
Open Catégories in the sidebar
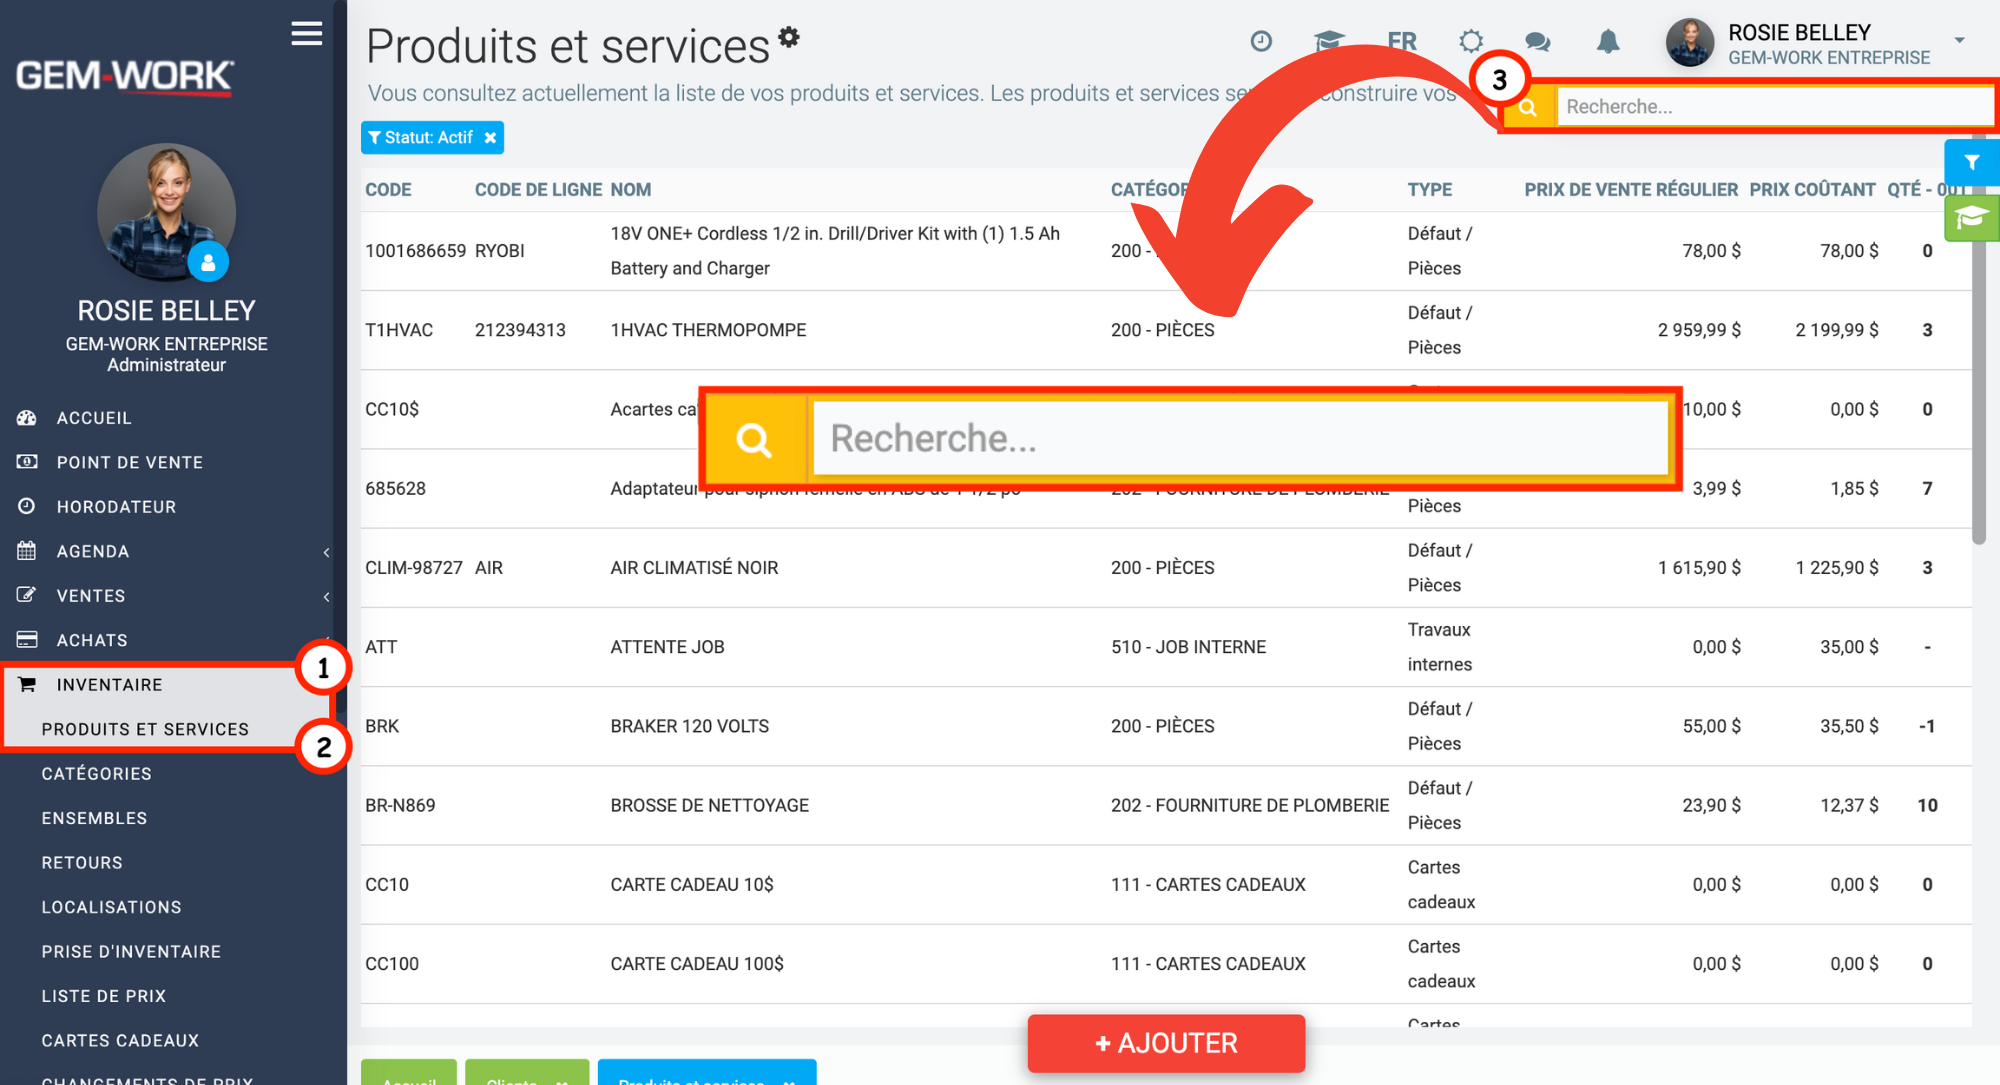[x=97, y=774]
